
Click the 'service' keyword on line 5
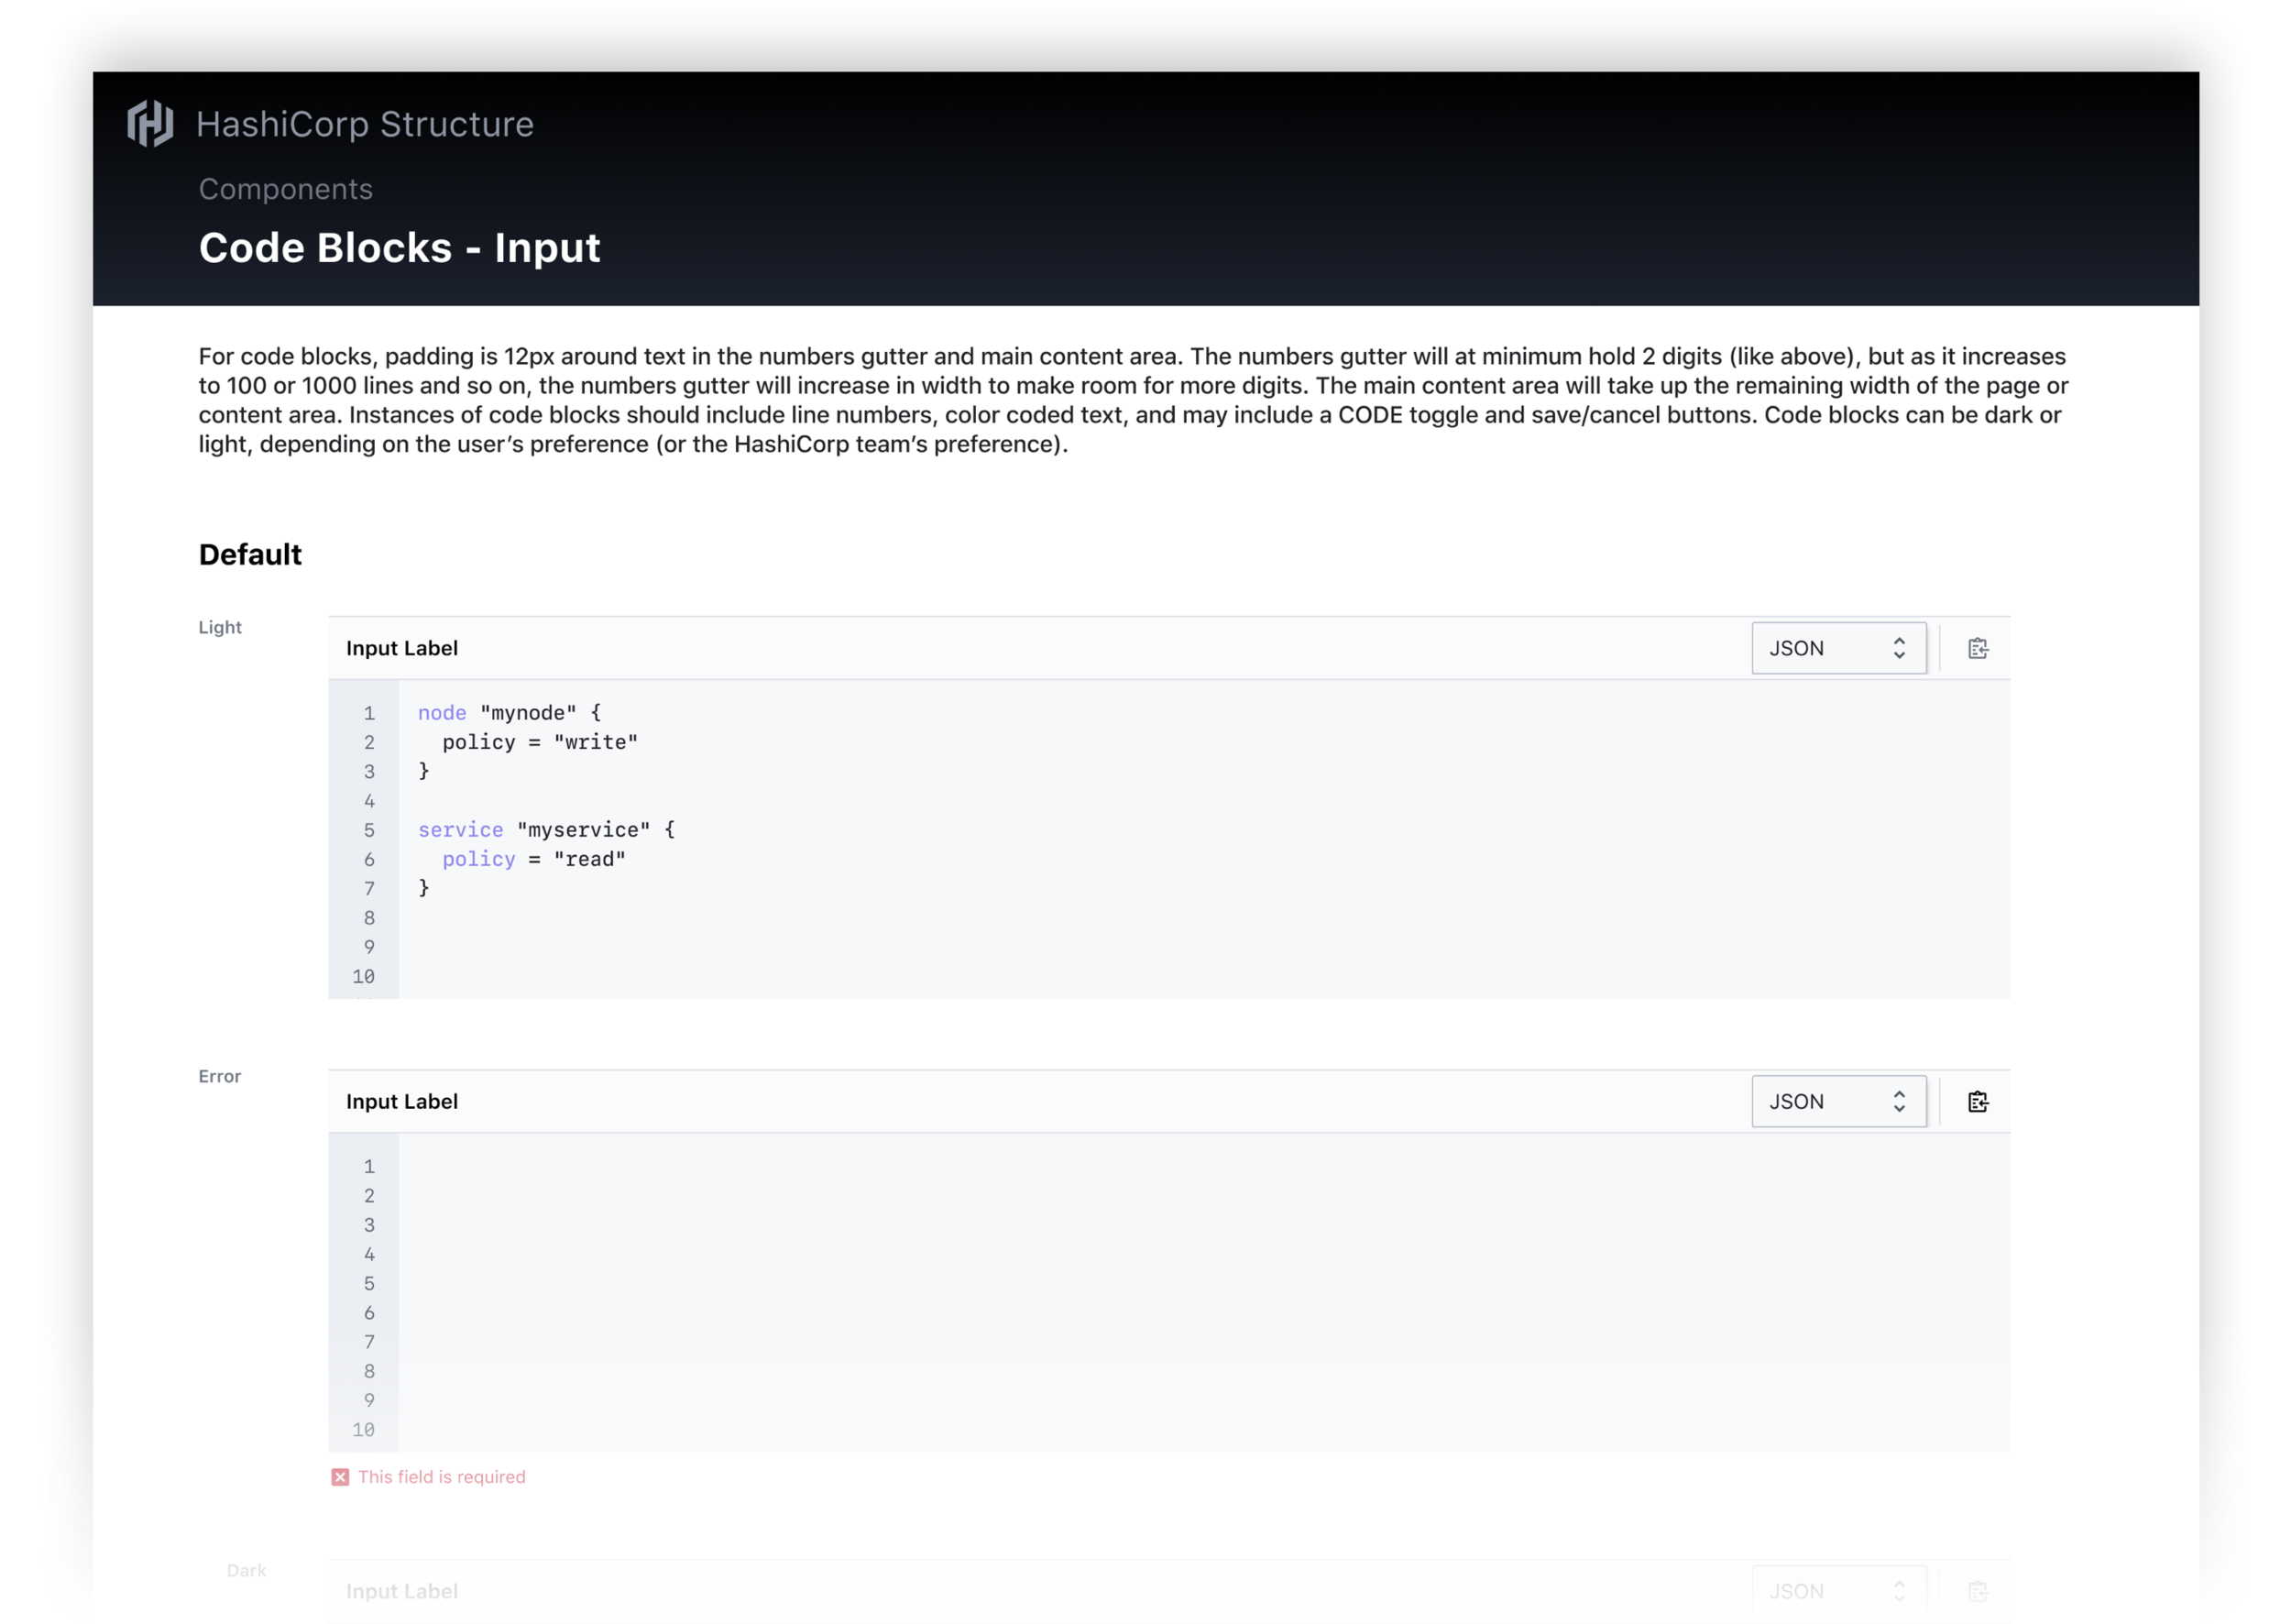[x=460, y=830]
